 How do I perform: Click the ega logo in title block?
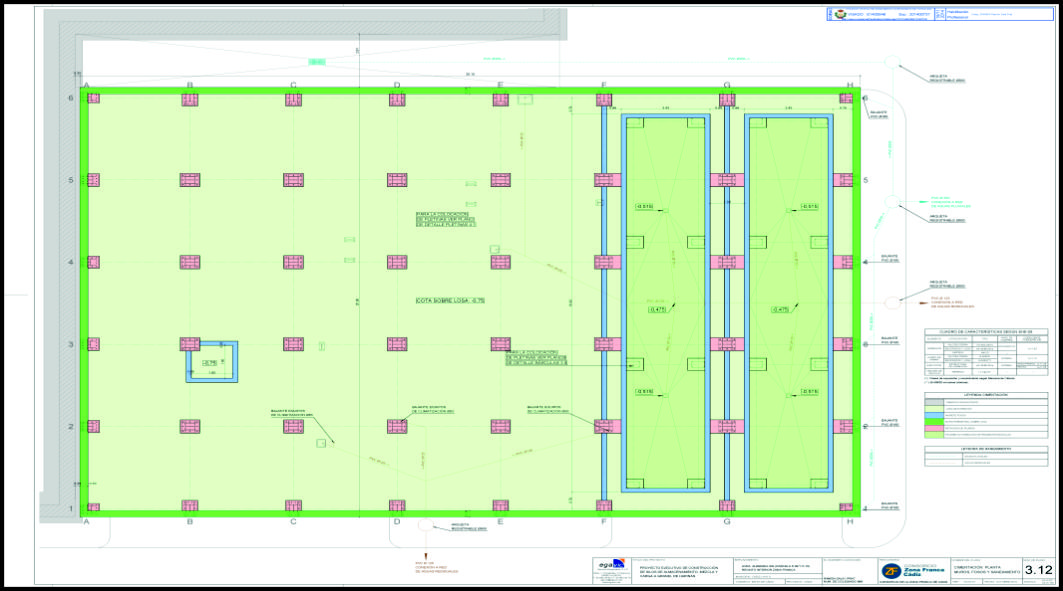pos(607,567)
